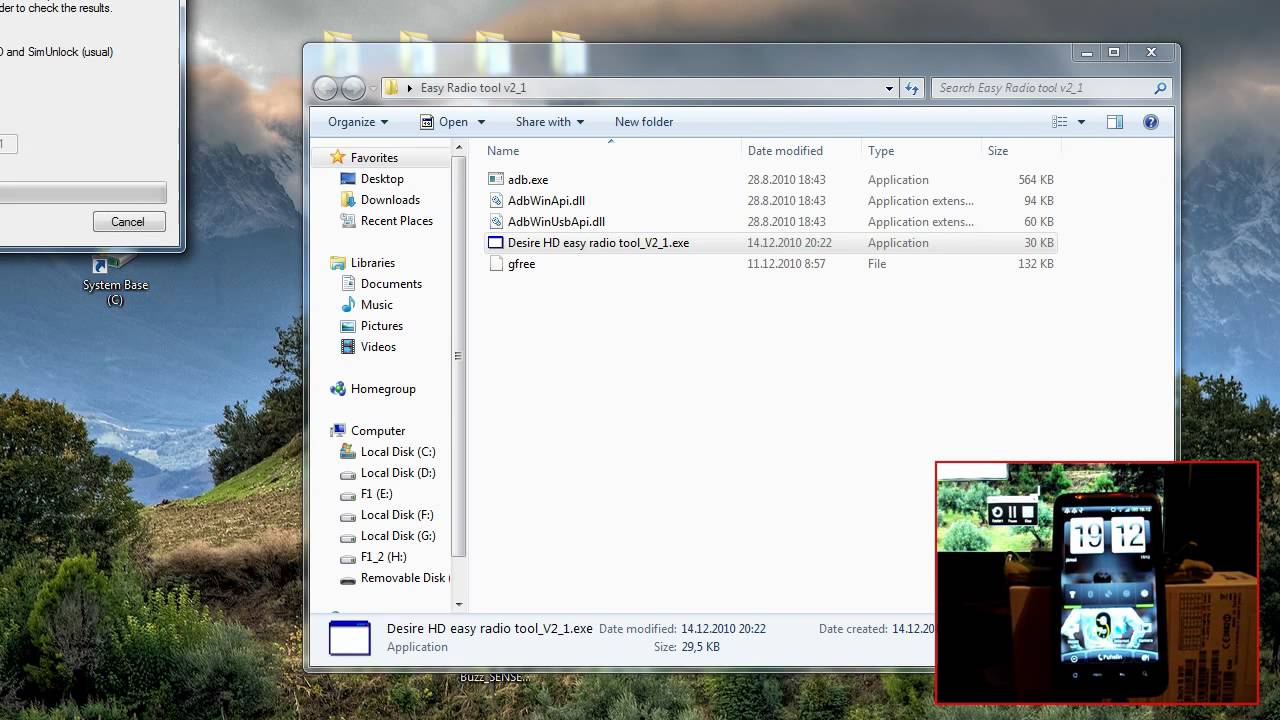This screenshot has height=720, width=1280.
Task: Click details pane file icon thumbnail
Action: 350,638
